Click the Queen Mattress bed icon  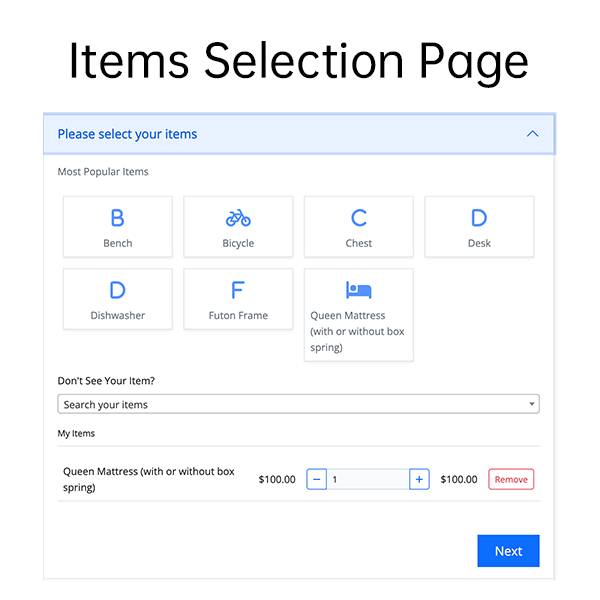[x=358, y=290]
